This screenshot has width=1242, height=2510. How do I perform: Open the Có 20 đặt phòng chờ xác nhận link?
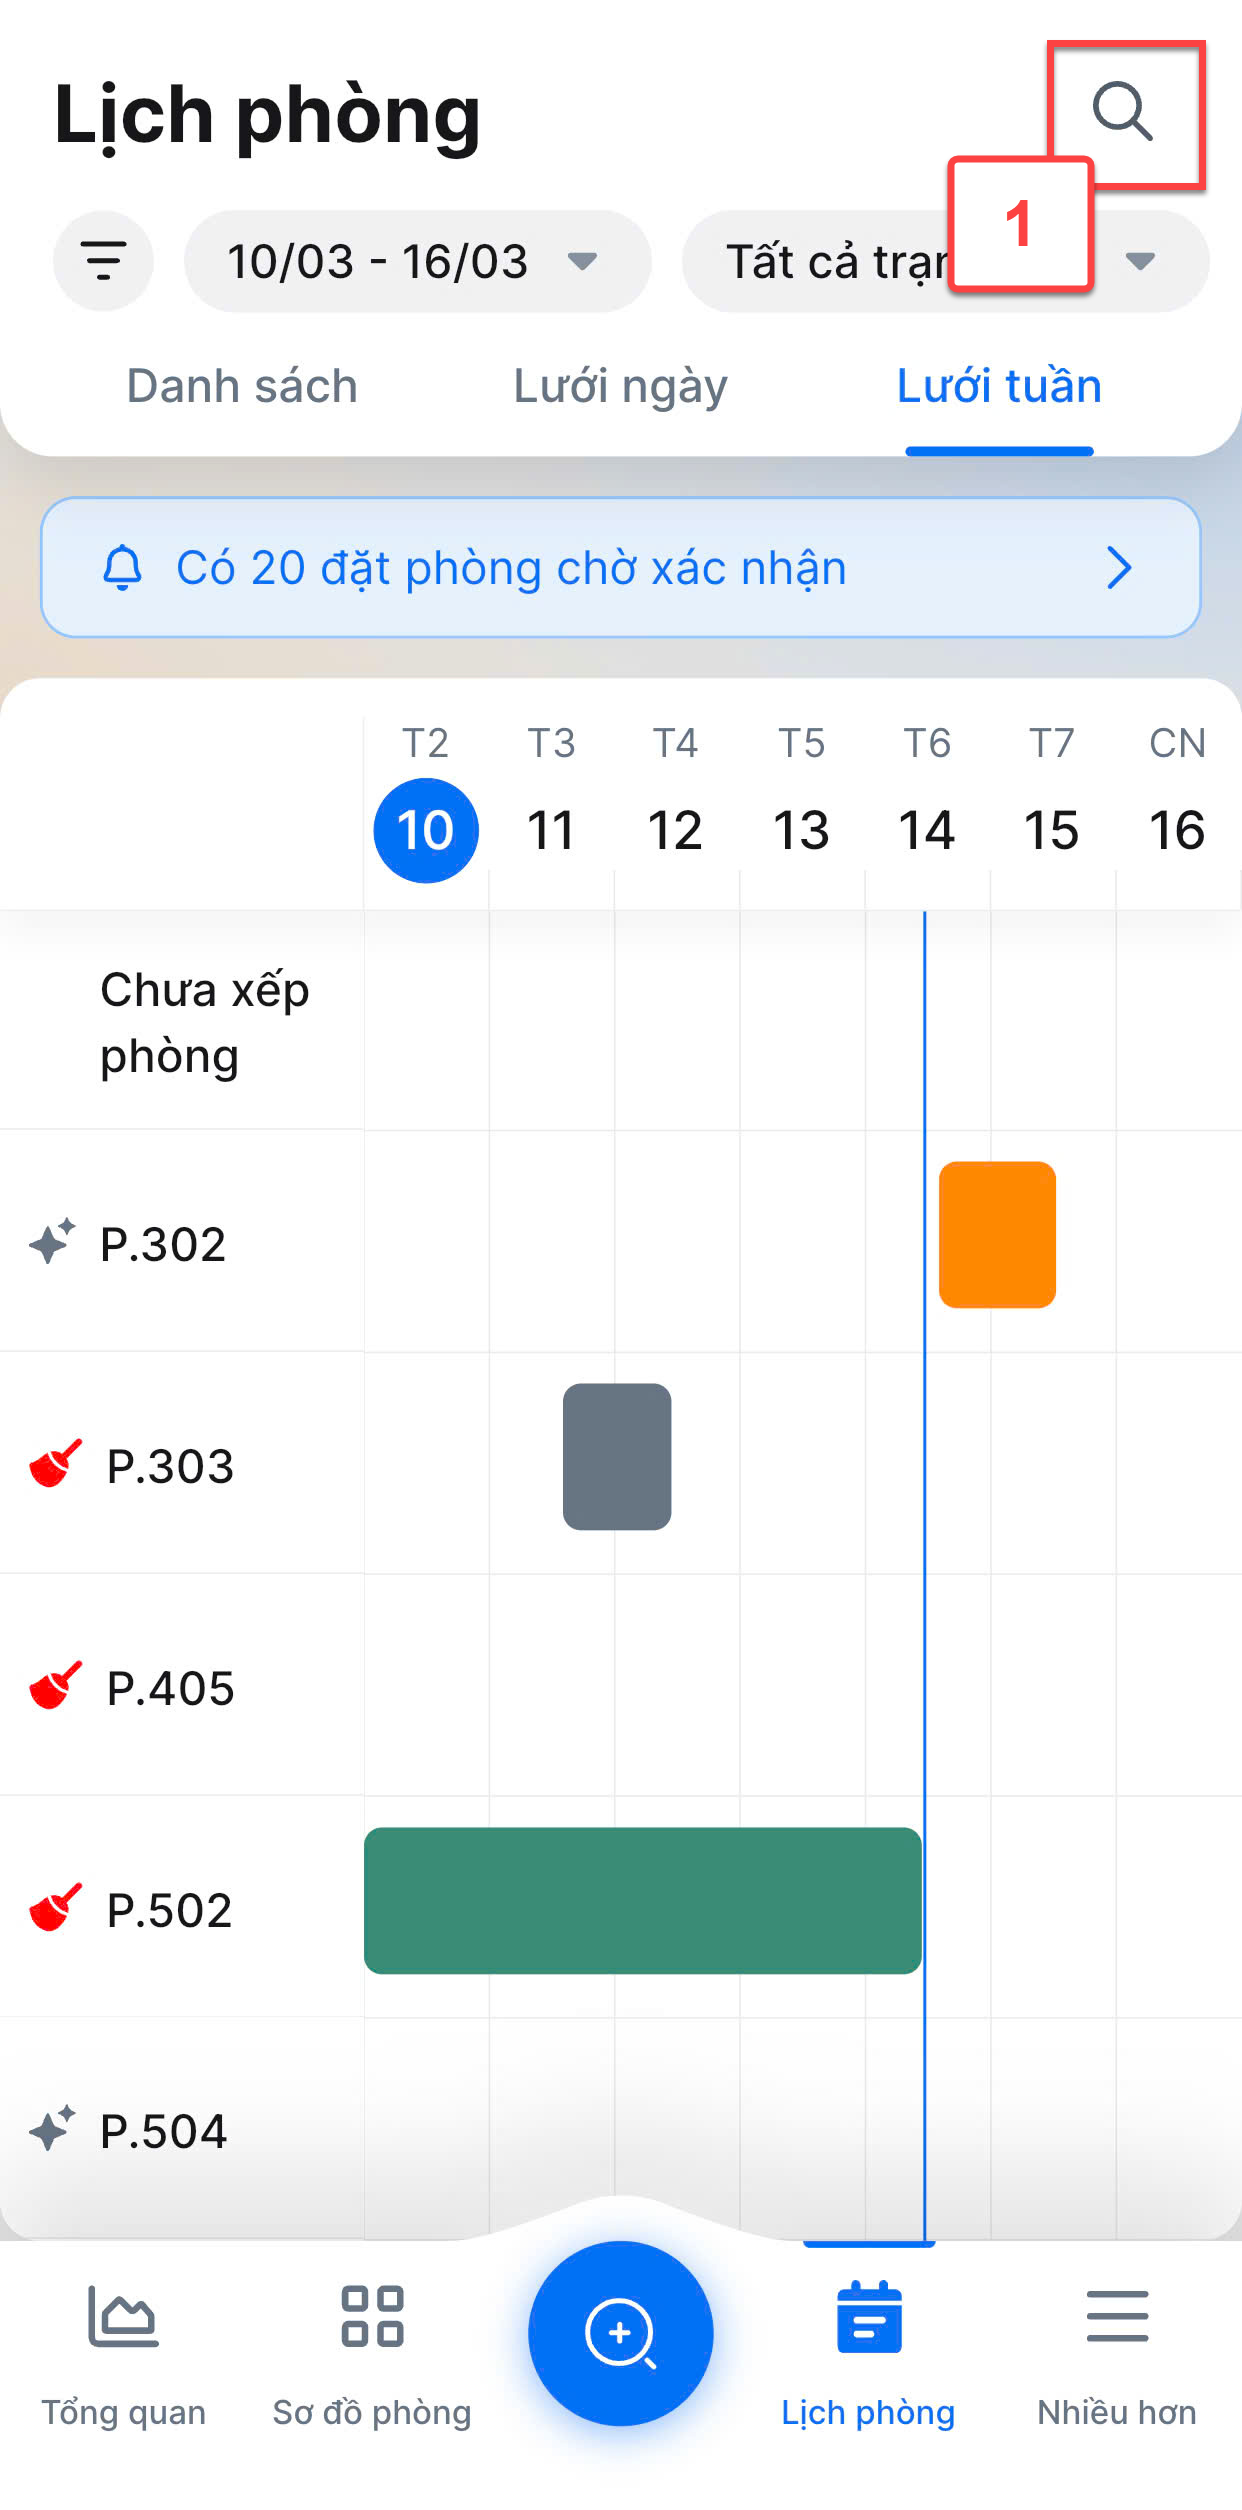point(511,568)
